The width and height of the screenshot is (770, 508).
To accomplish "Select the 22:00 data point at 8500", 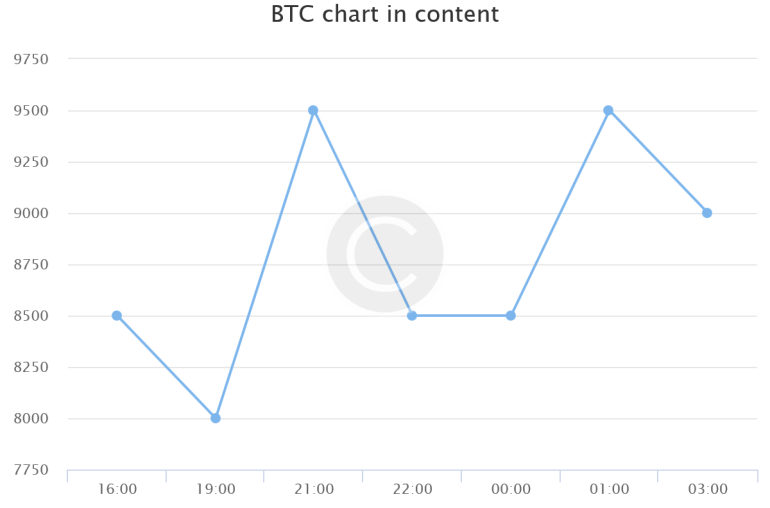I will [x=412, y=315].
